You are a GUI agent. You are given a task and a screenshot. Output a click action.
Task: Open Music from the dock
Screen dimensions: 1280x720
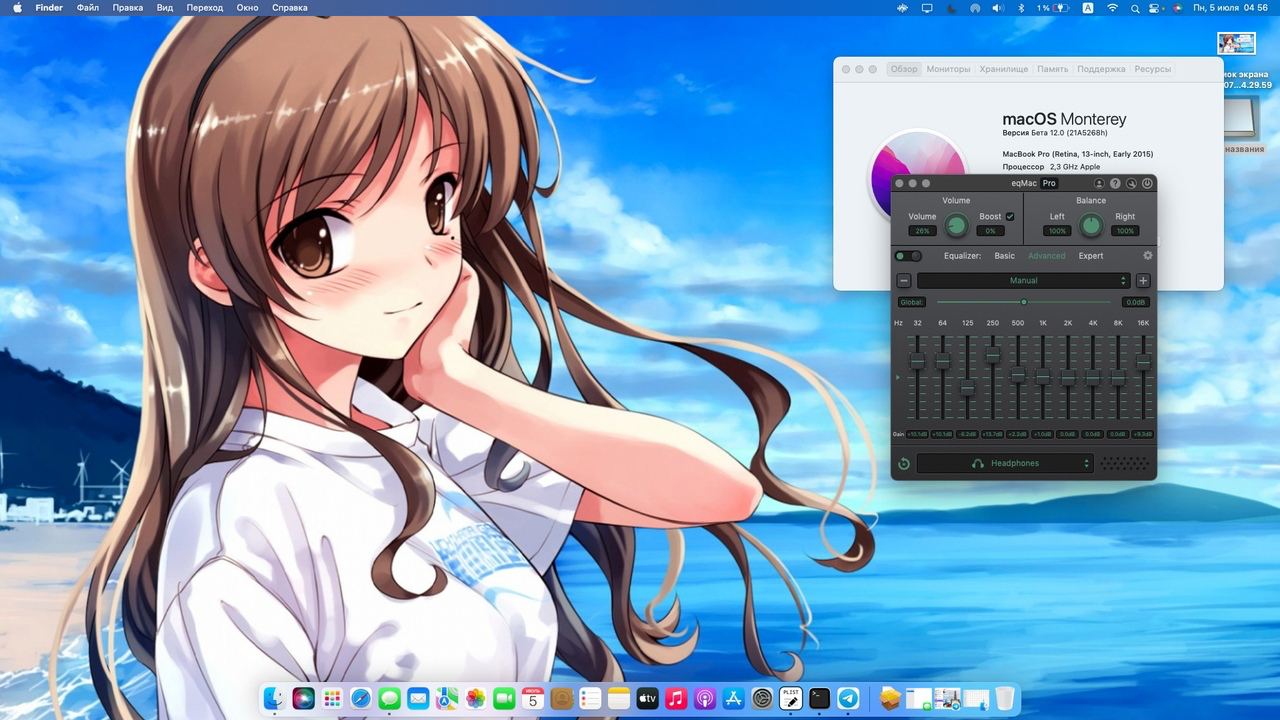click(x=676, y=699)
